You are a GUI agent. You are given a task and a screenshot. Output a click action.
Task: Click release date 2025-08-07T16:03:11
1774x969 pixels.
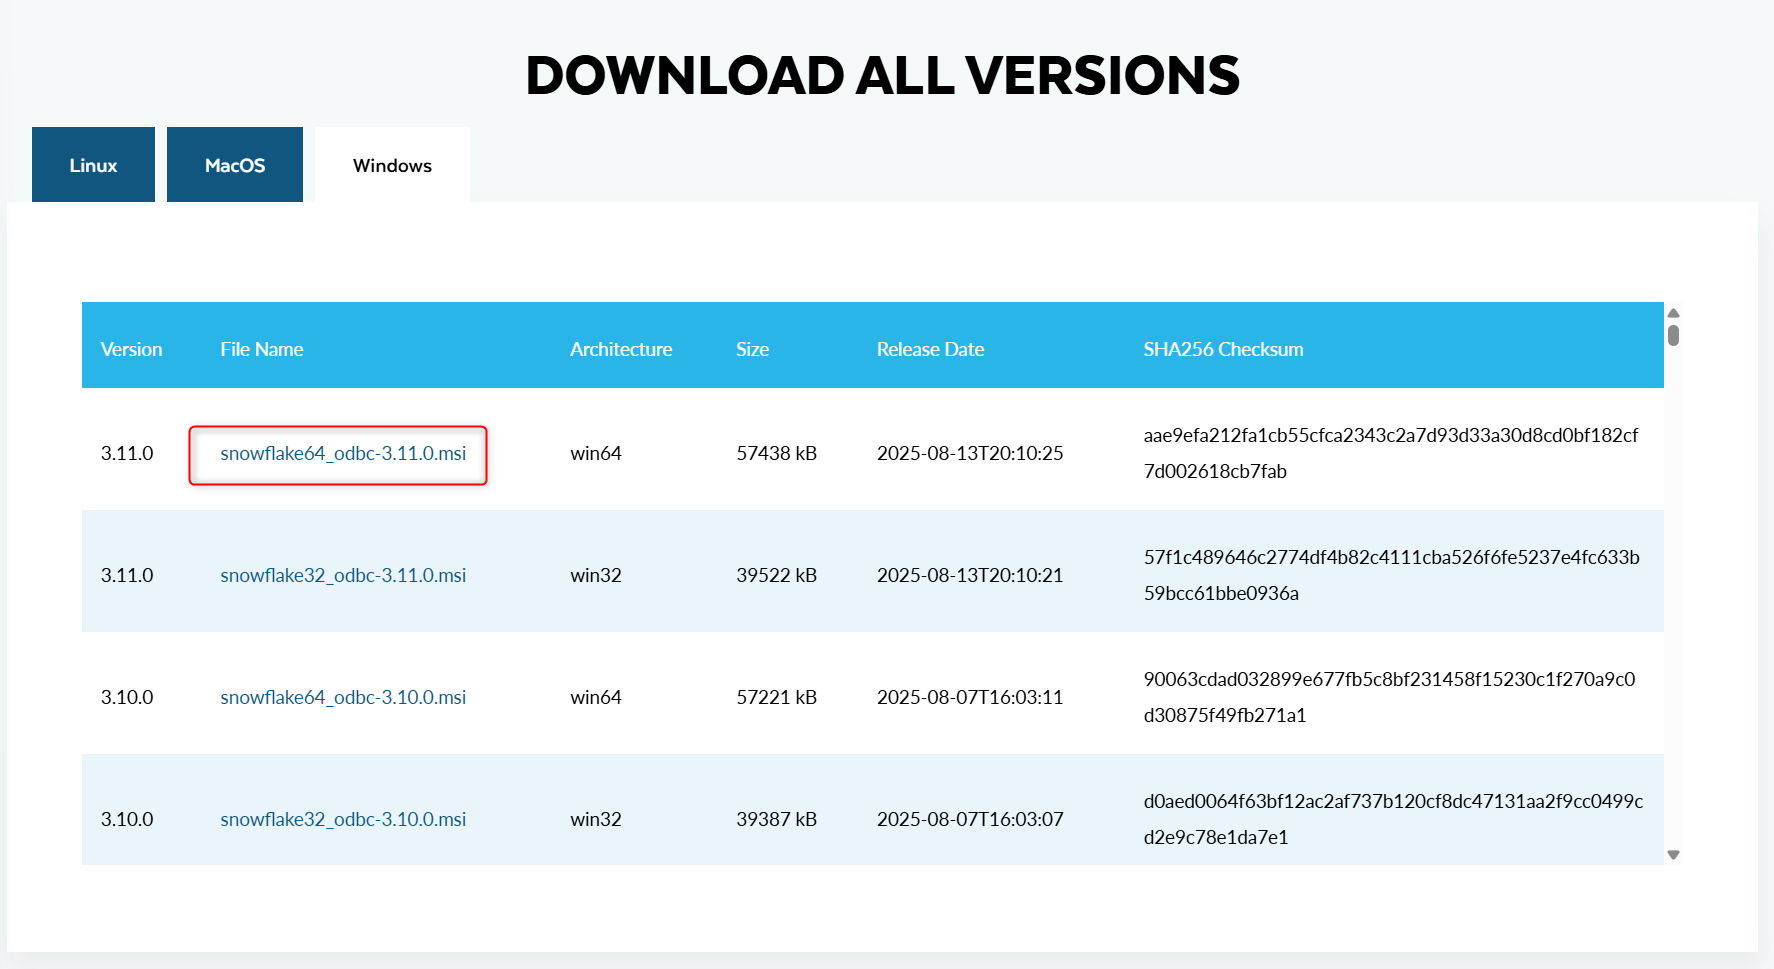pyautogui.click(x=970, y=697)
